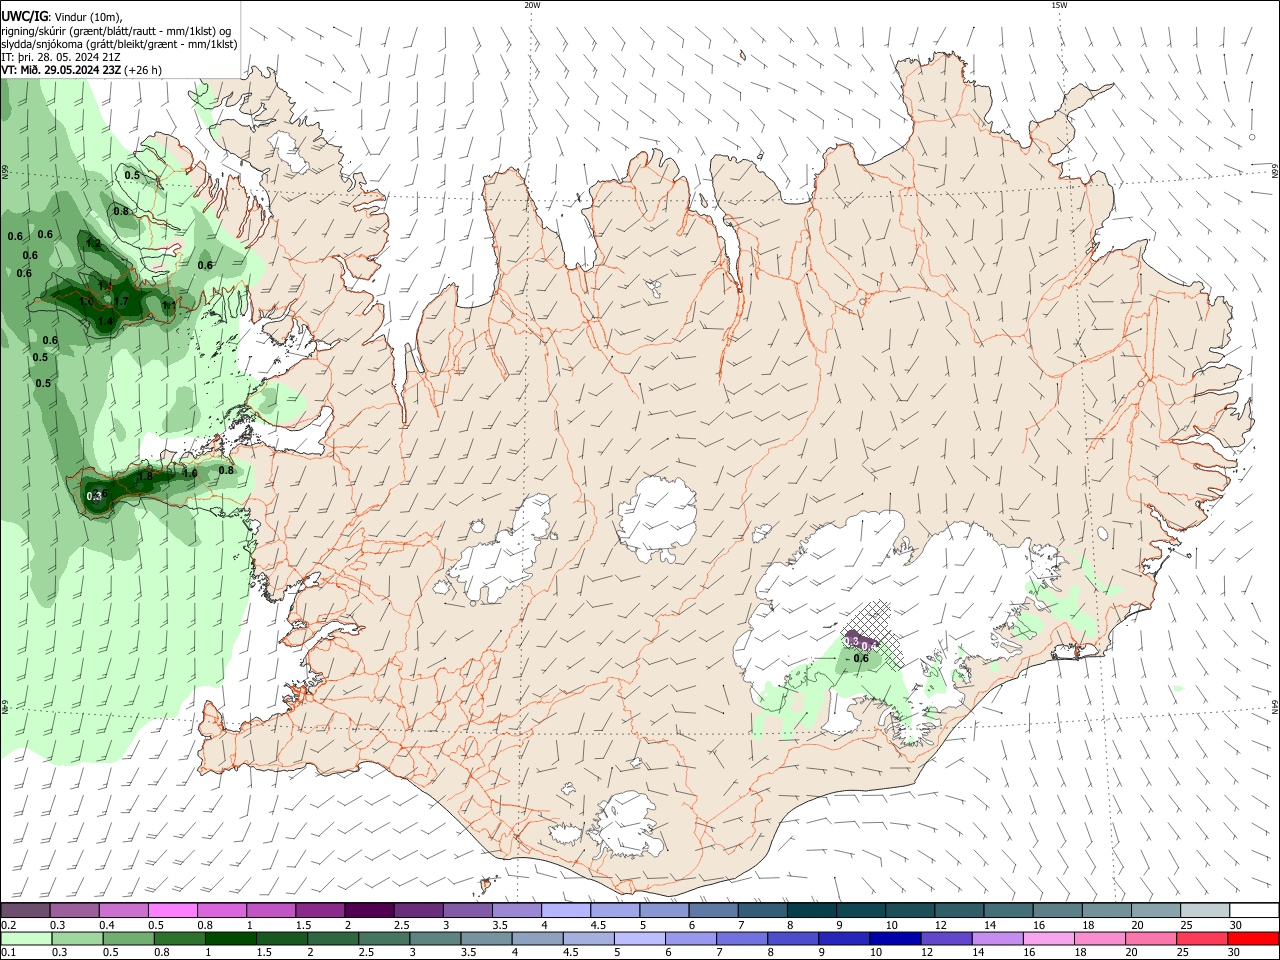Click the '20W' longitude label
The height and width of the screenshot is (960, 1280).
pos(532,5)
